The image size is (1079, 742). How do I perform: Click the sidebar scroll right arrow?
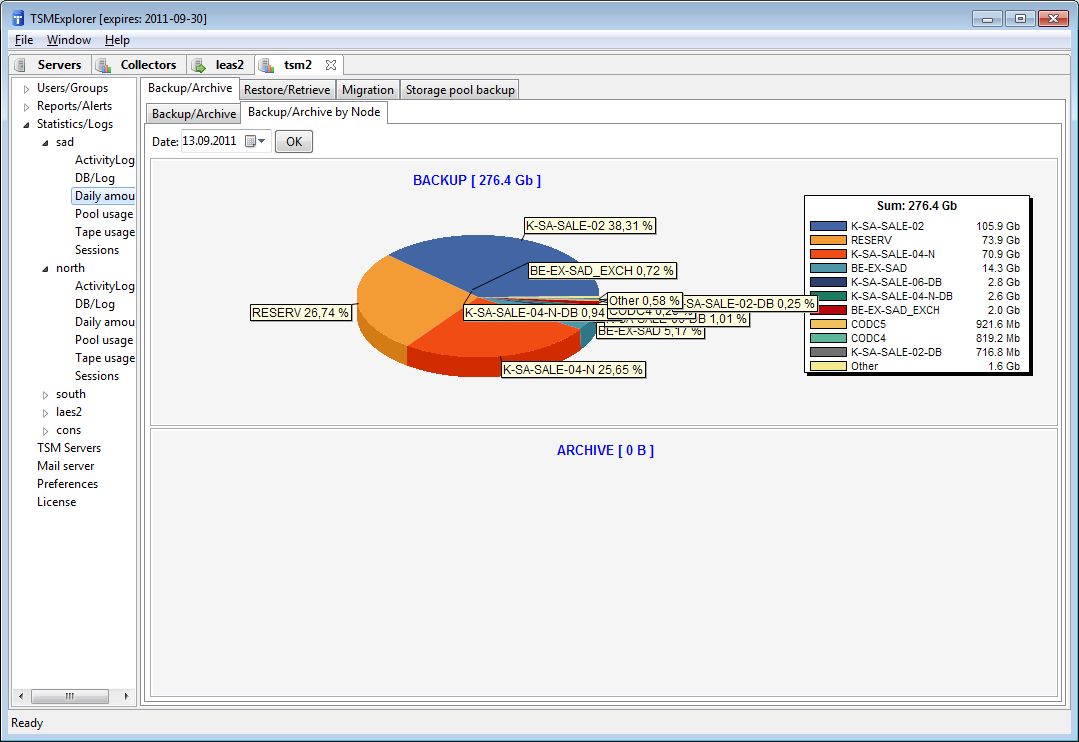pos(126,696)
